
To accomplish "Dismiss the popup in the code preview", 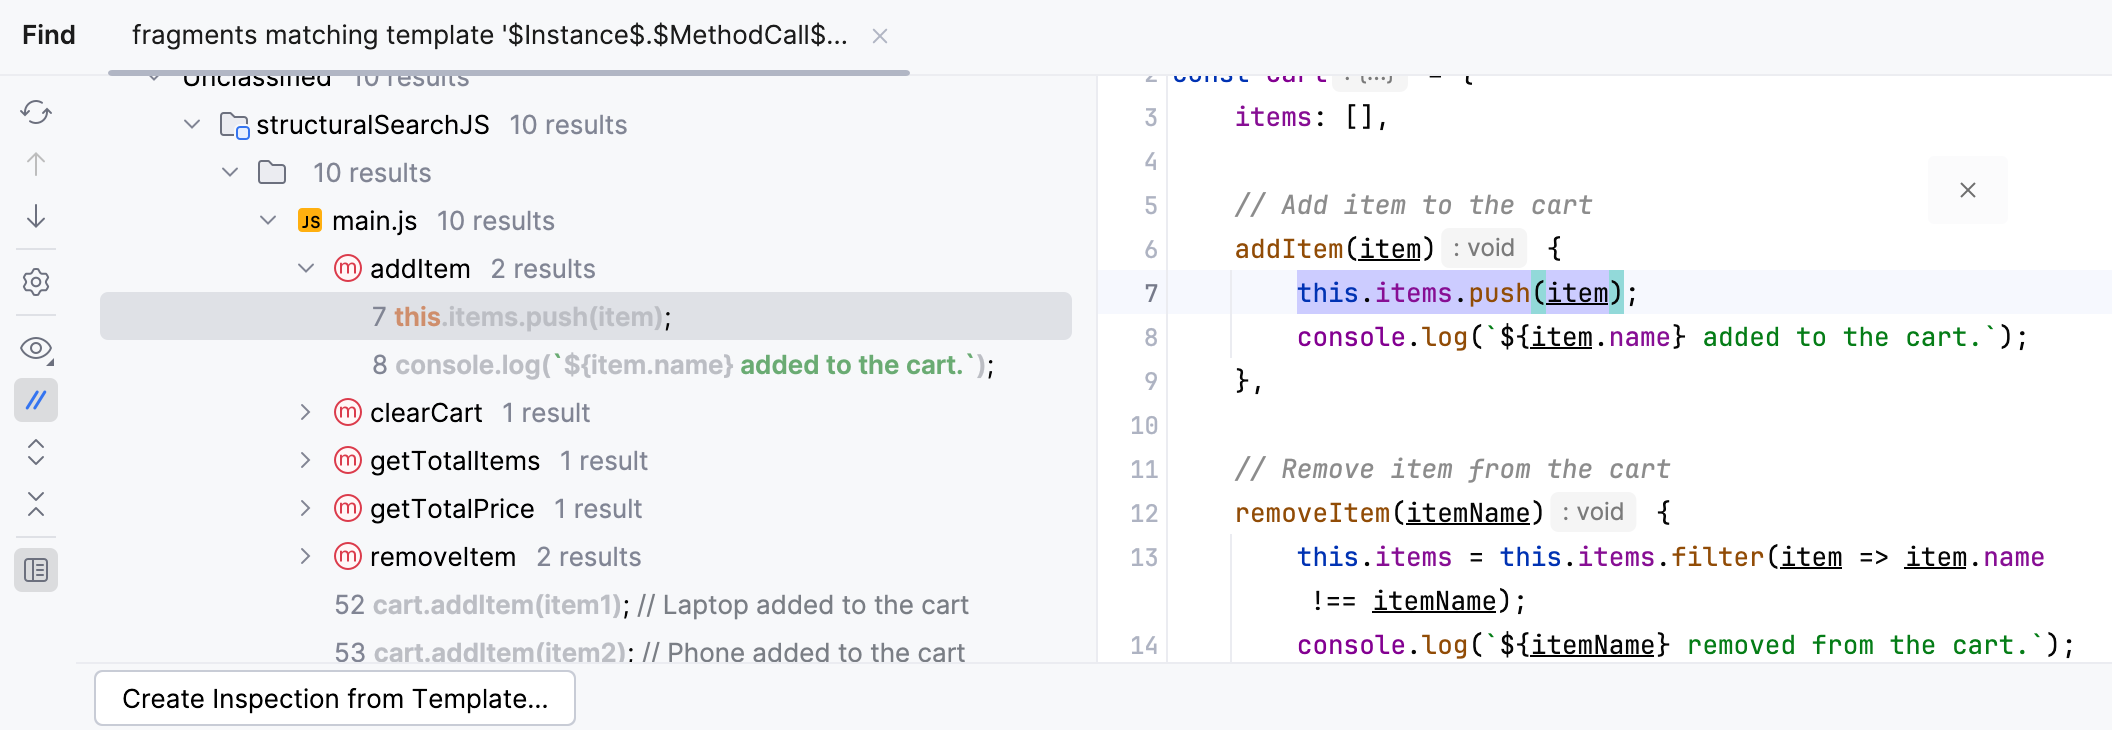I will tap(1967, 190).
